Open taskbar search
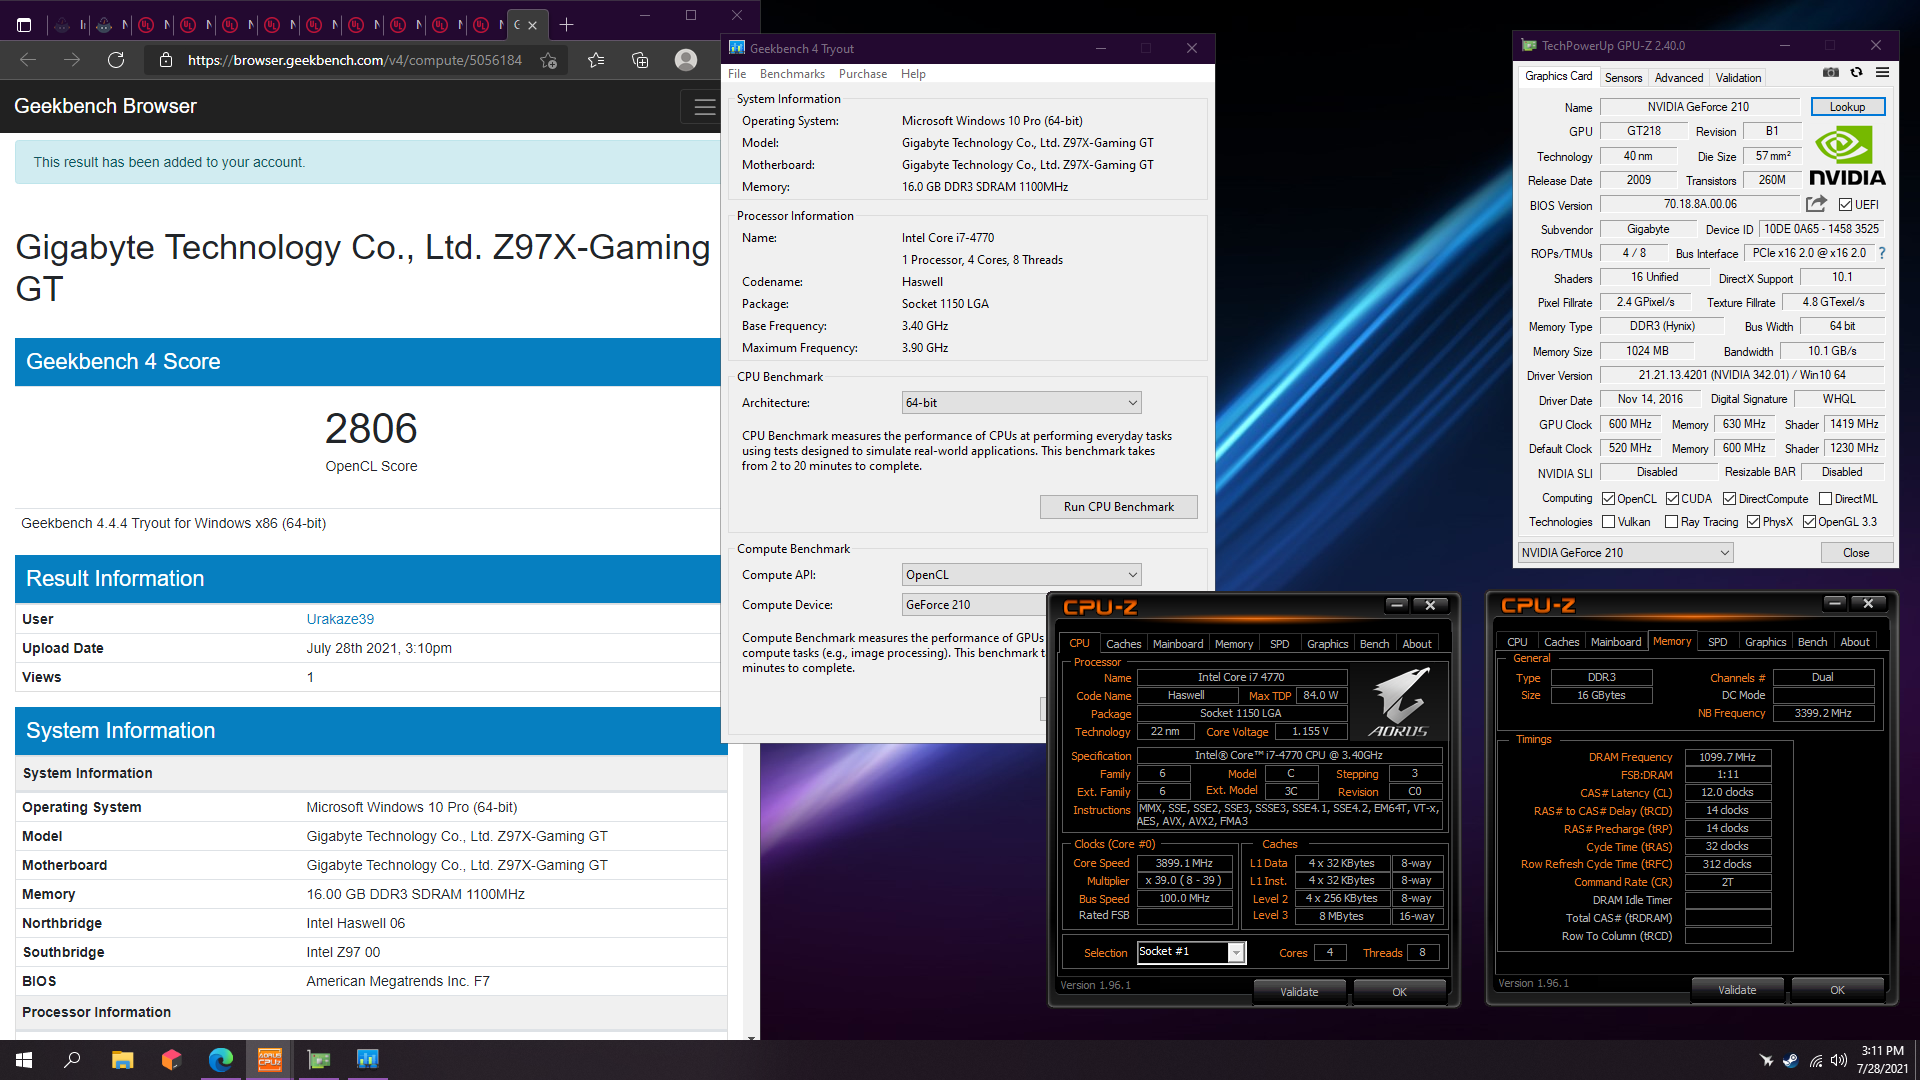This screenshot has height=1080, width=1920. tap(72, 1060)
